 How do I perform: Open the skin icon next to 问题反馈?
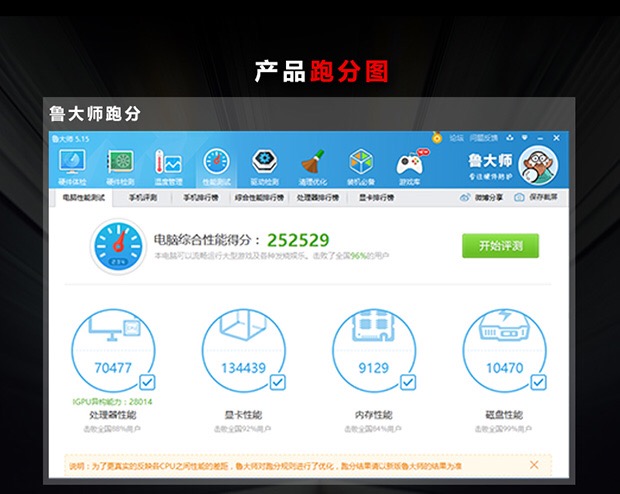(x=510, y=138)
